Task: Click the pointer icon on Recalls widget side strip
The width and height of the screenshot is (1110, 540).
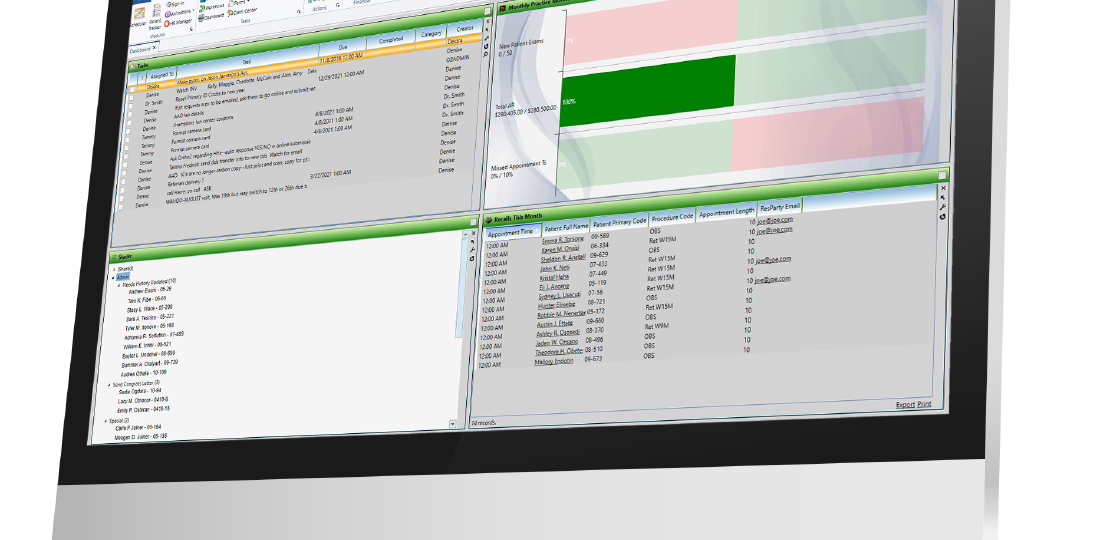Action: (943, 198)
